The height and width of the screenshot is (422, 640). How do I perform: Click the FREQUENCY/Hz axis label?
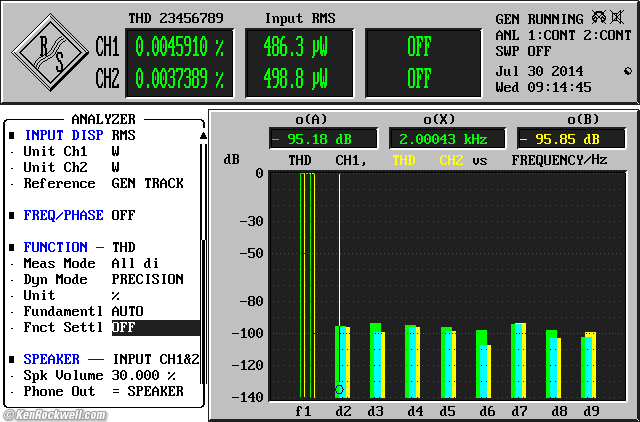click(x=559, y=160)
